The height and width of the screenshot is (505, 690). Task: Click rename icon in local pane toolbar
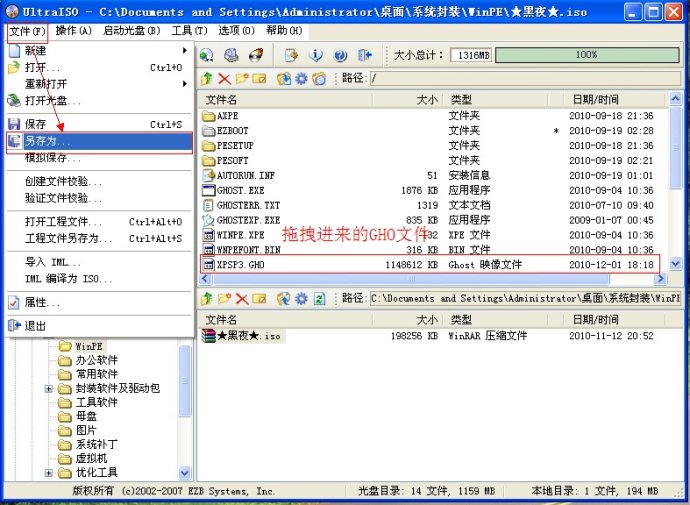coord(260,299)
